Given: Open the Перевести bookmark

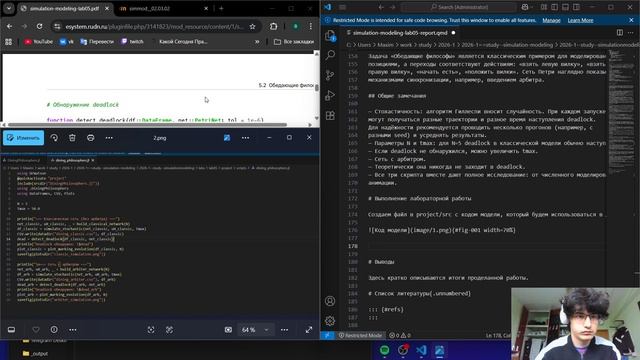Looking at the screenshot, I should pyautogui.click(x=97, y=42).
